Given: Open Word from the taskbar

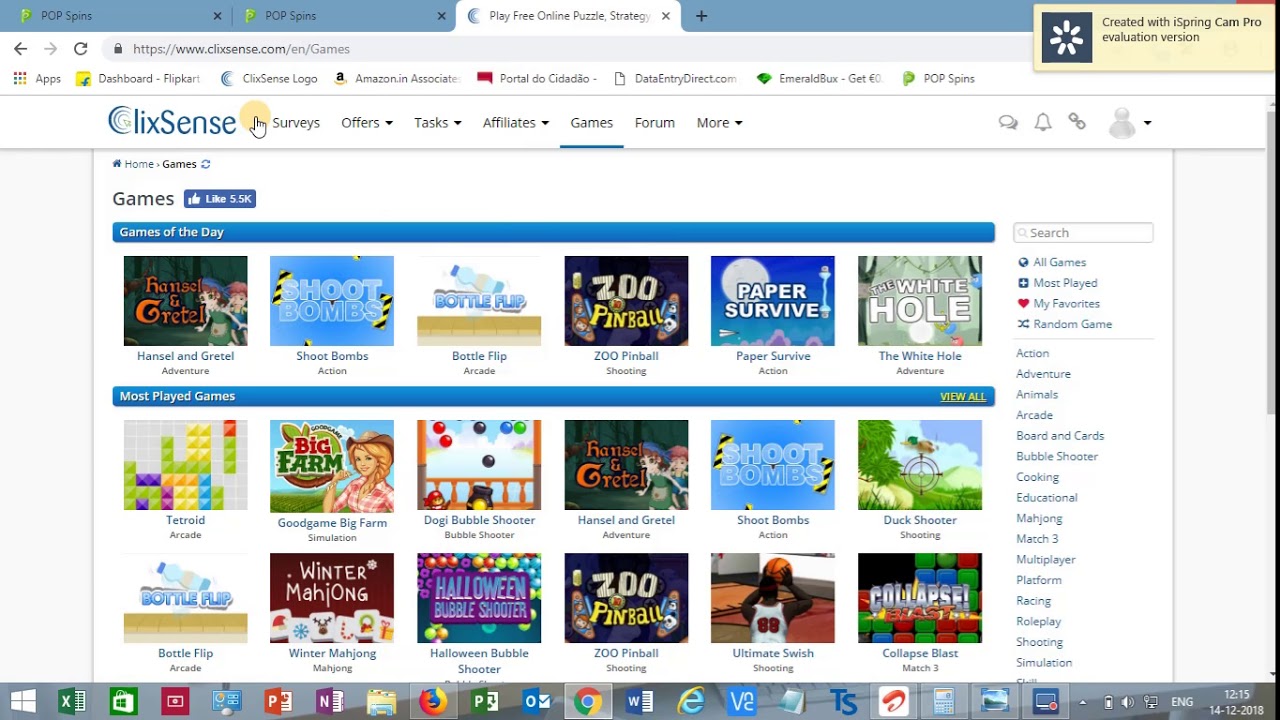Looking at the screenshot, I should [639, 702].
